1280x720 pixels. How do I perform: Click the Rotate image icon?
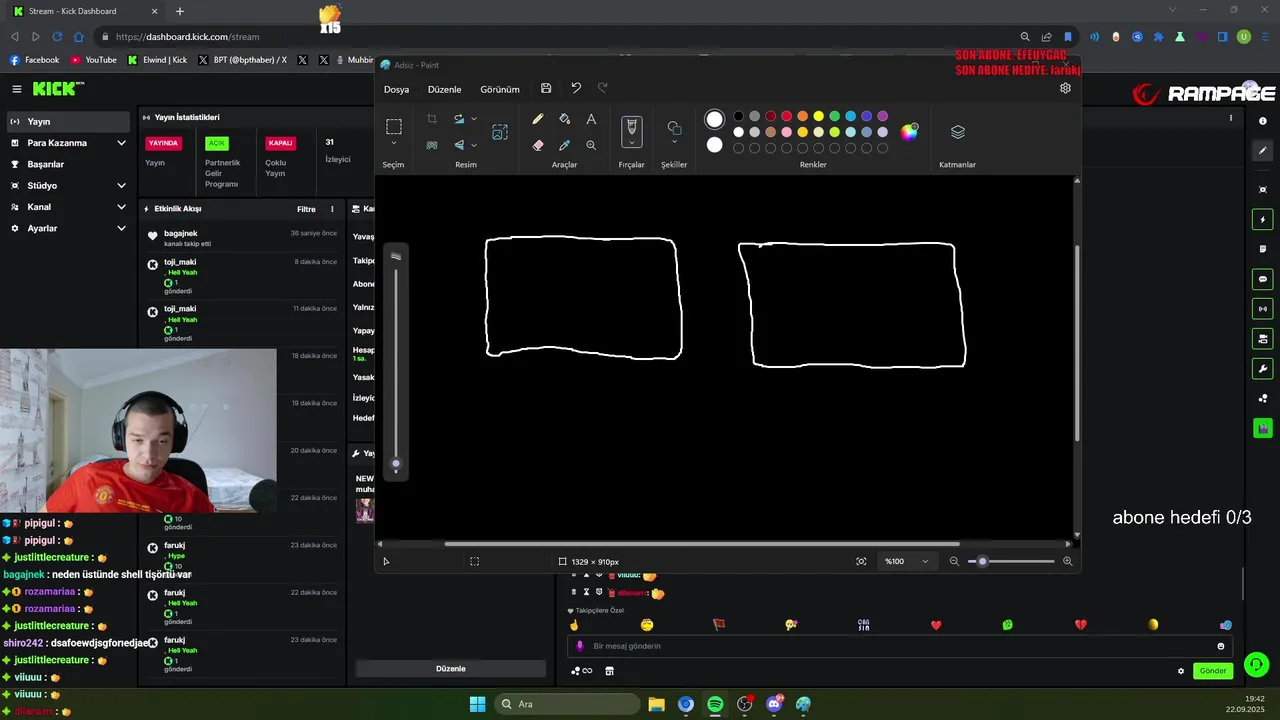coord(459,119)
